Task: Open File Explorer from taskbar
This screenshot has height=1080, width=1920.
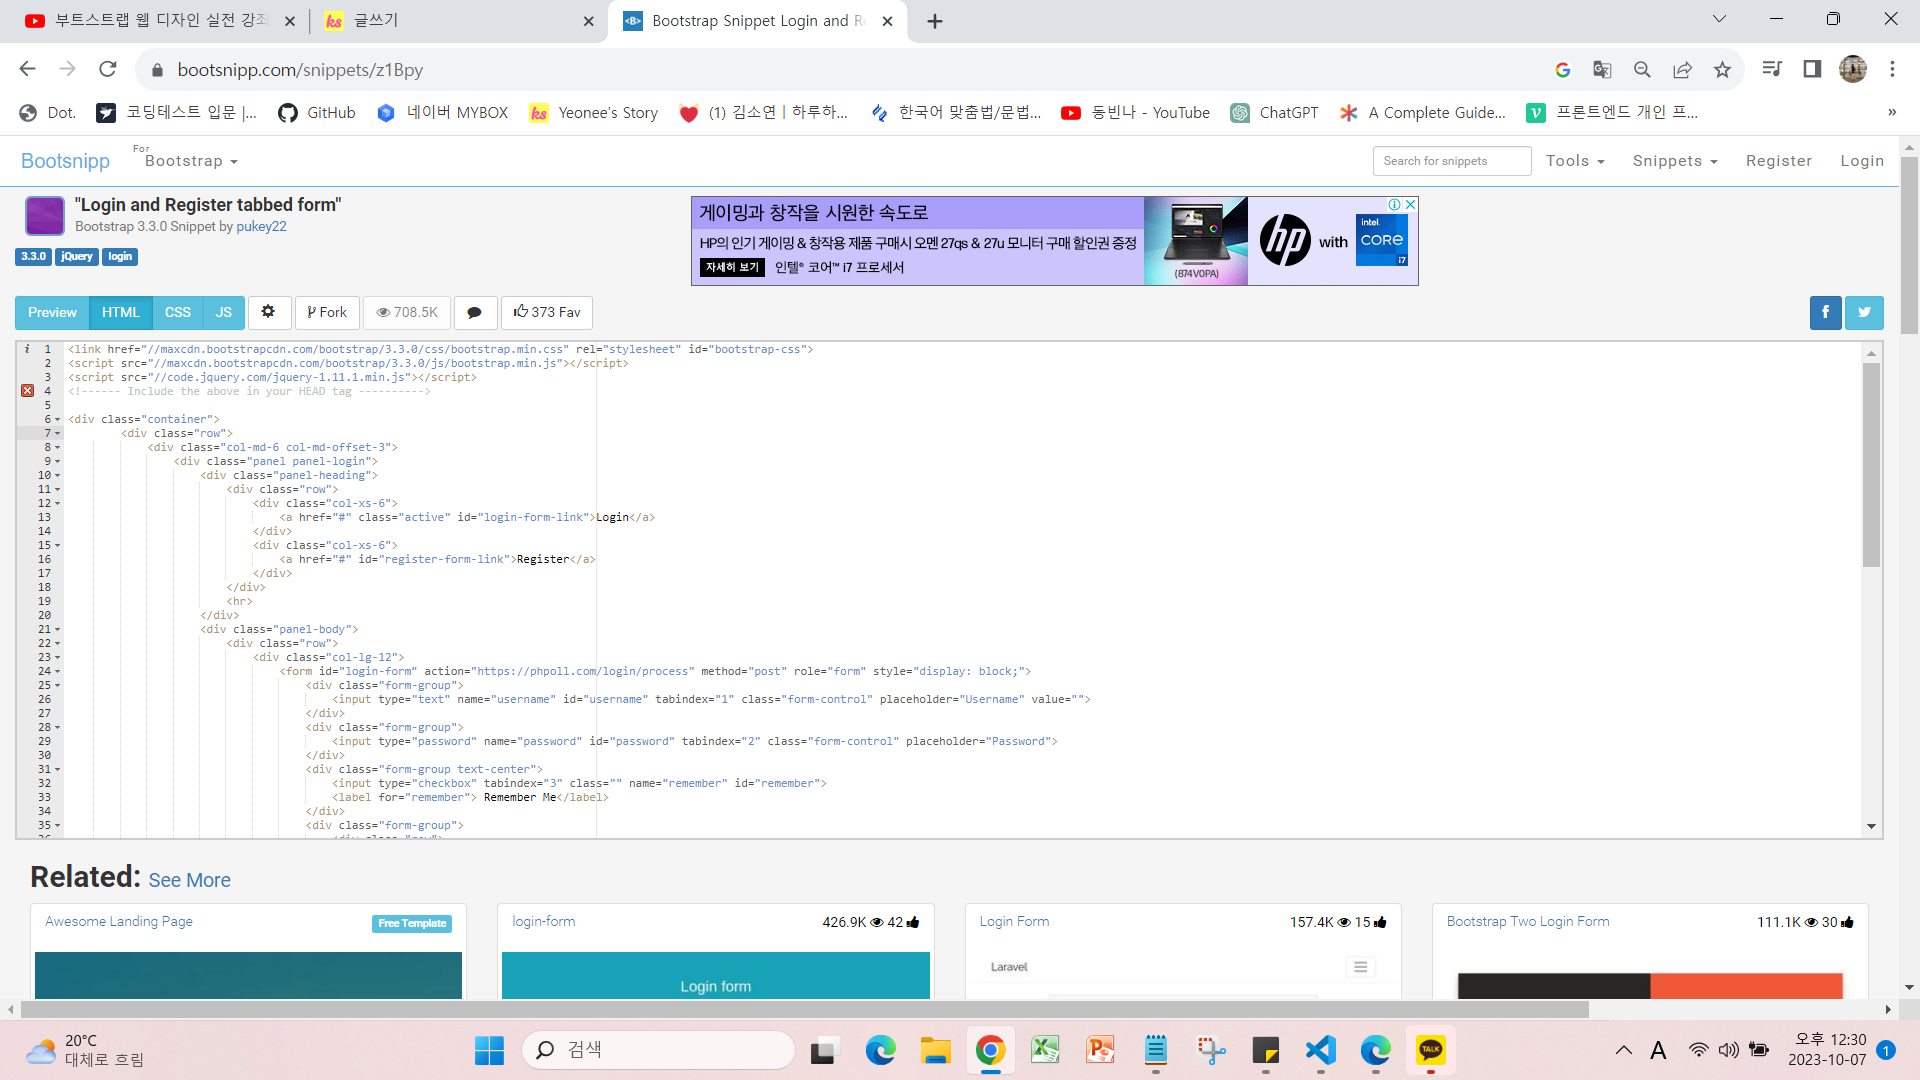Action: (935, 1050)
